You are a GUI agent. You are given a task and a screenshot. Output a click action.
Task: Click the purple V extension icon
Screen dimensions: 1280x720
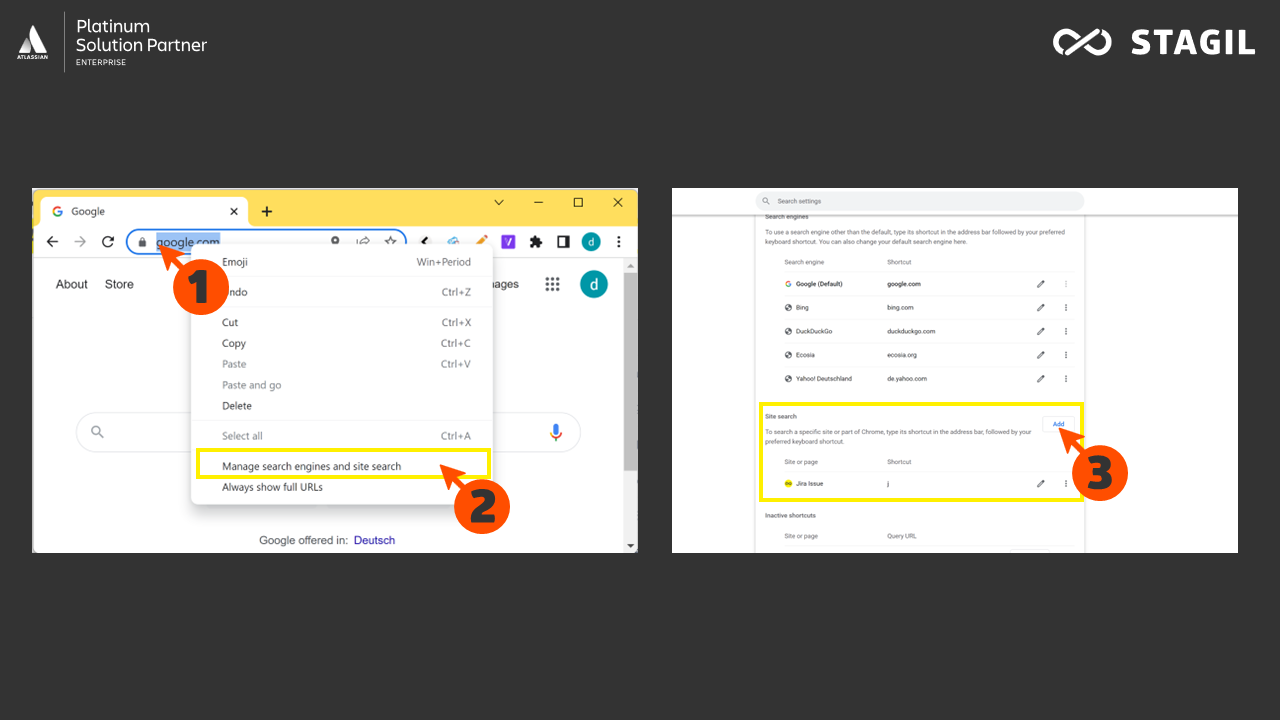(x=508, y=242)
